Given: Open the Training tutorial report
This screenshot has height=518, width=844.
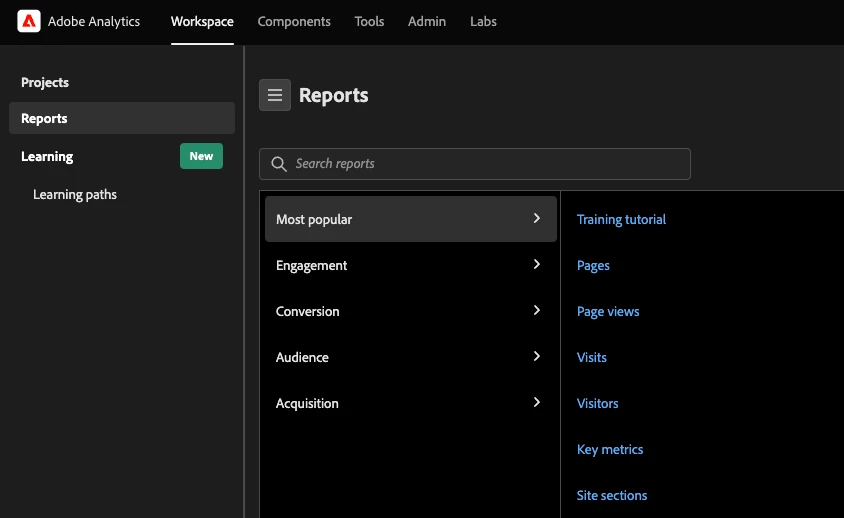Looking at the screenshot, I should 621,219.
